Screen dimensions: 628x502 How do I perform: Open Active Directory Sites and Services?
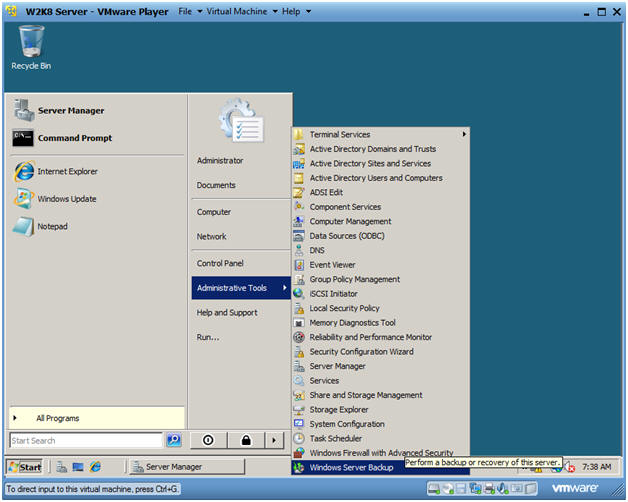point(380,163)
